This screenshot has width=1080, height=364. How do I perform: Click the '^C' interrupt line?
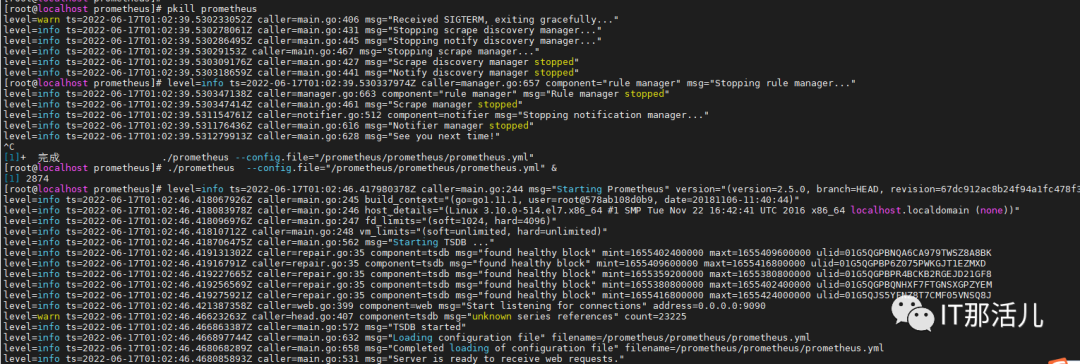(x=8, y=146)
